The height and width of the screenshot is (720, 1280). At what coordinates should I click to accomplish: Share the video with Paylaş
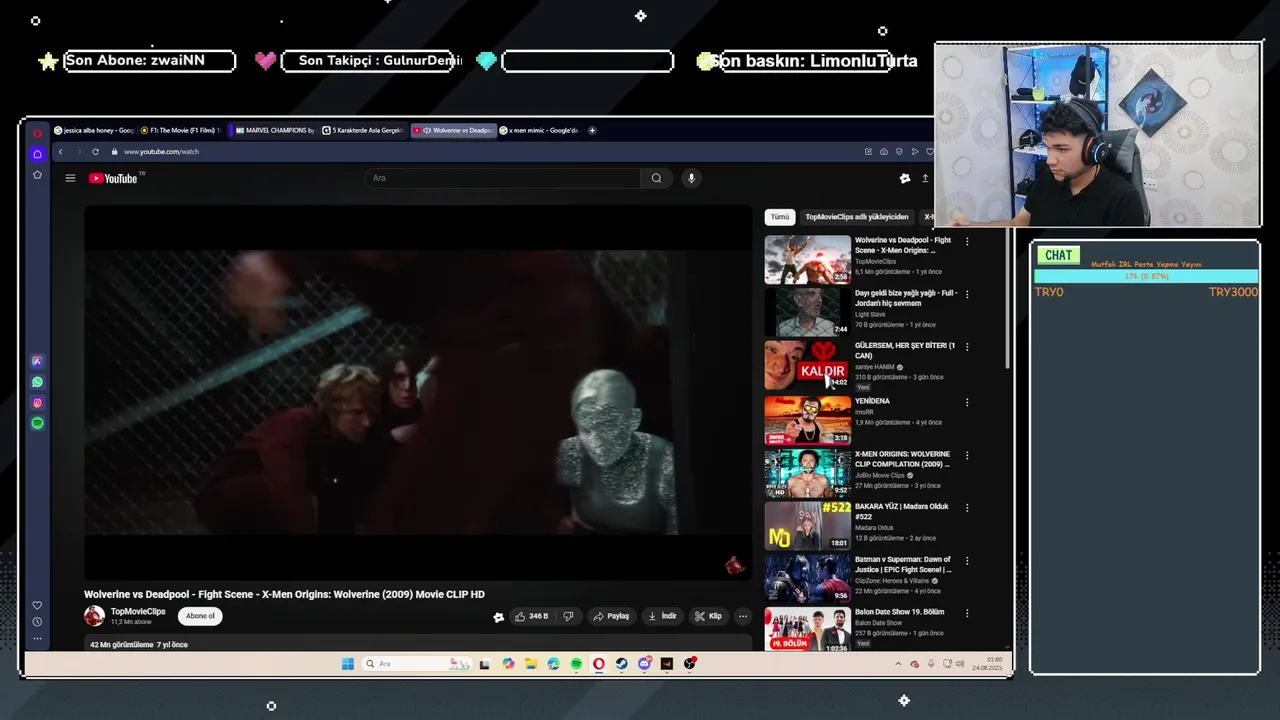(x=611, y=616)
